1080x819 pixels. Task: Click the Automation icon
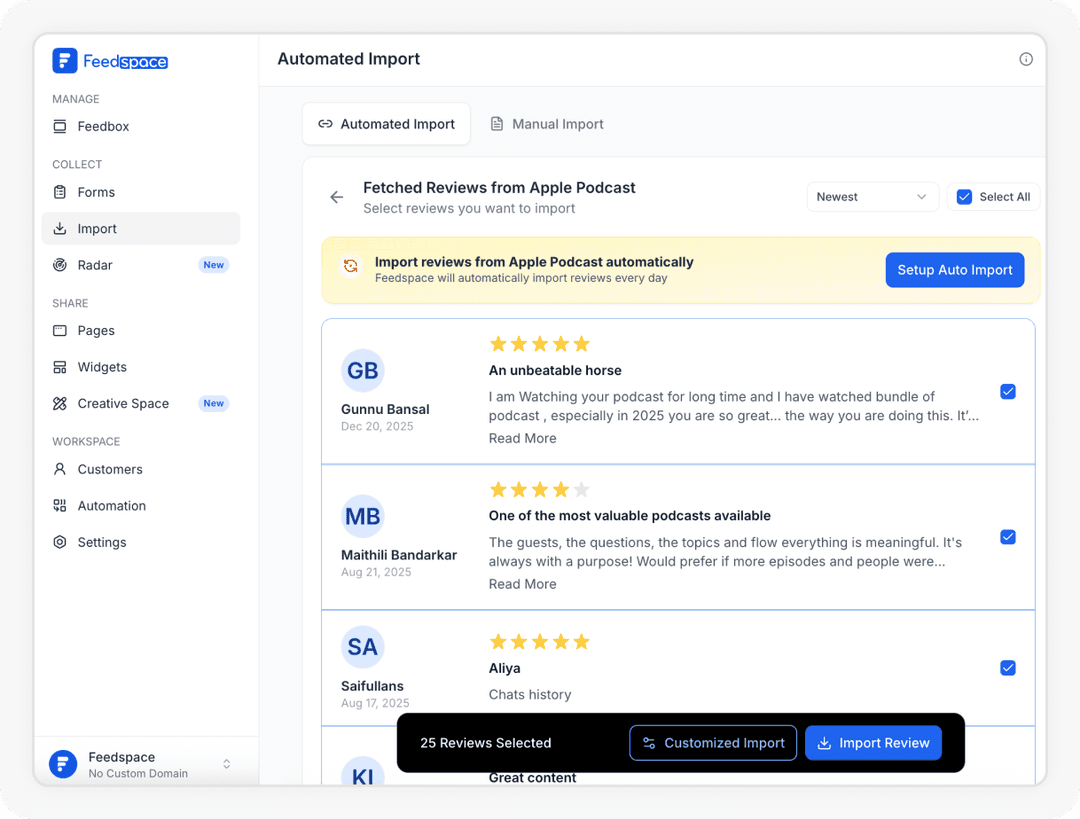pos(60,506)
